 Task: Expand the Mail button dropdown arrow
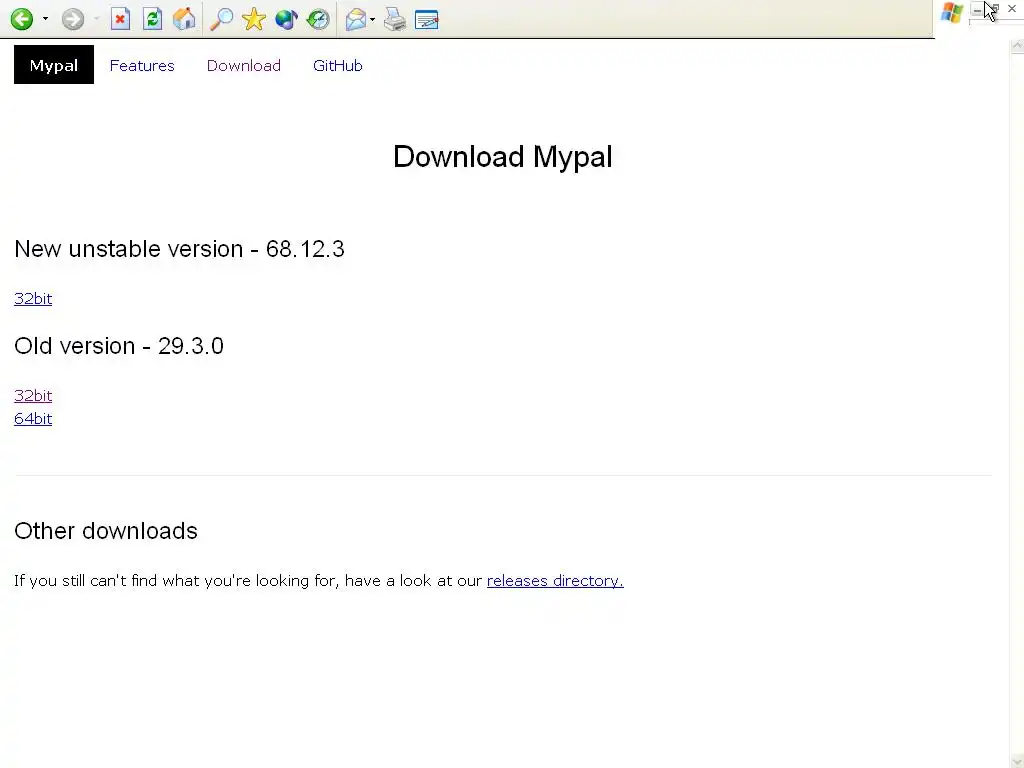pyautogui.click(x=372, y=19)
